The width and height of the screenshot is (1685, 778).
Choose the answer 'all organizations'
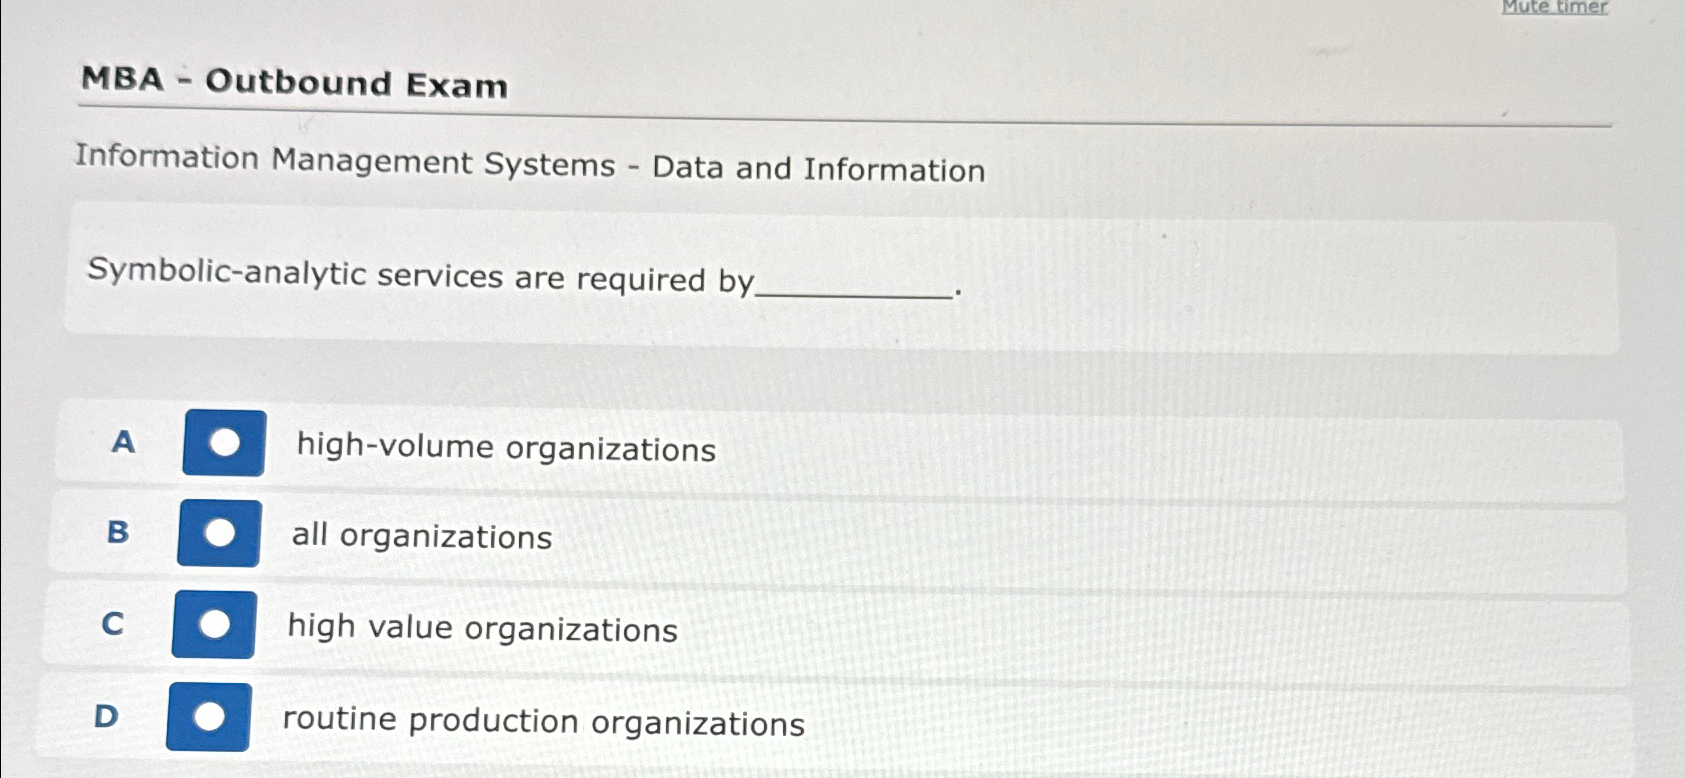pos(420,538)
